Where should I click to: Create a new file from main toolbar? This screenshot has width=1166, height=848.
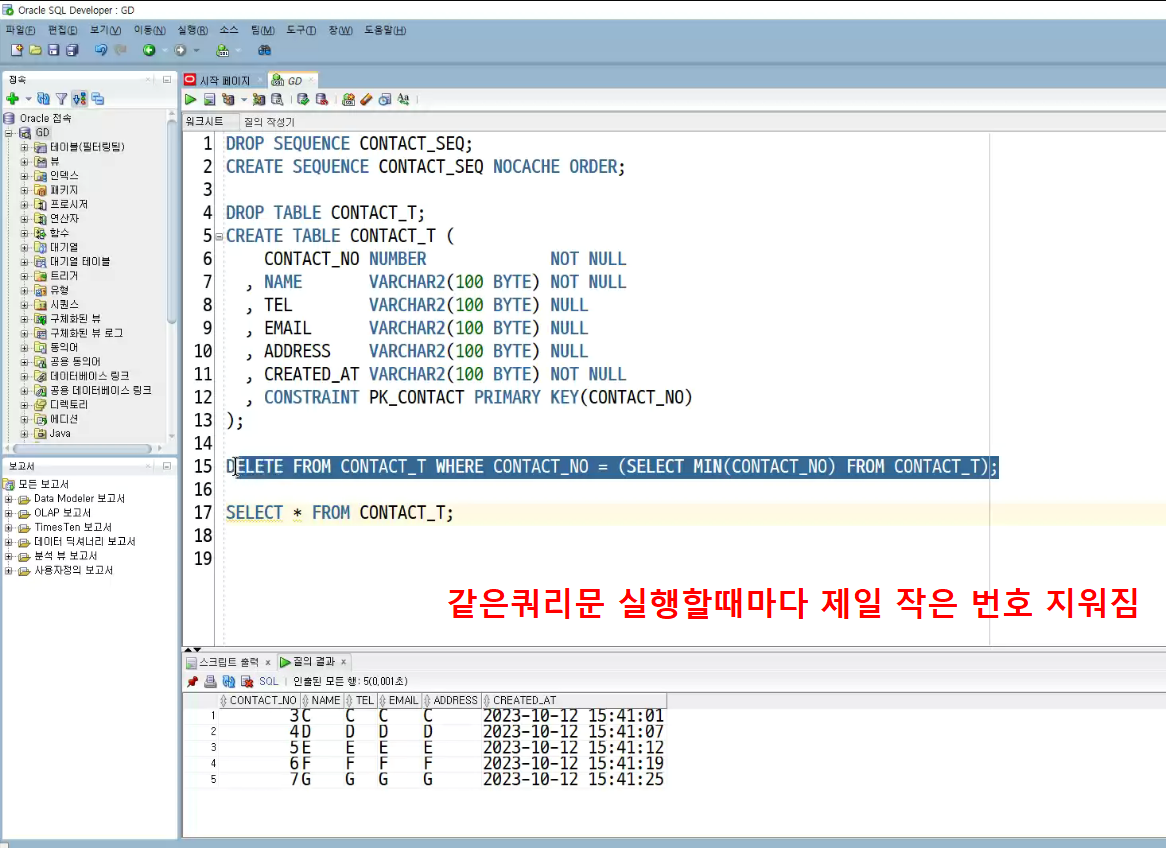16,50
